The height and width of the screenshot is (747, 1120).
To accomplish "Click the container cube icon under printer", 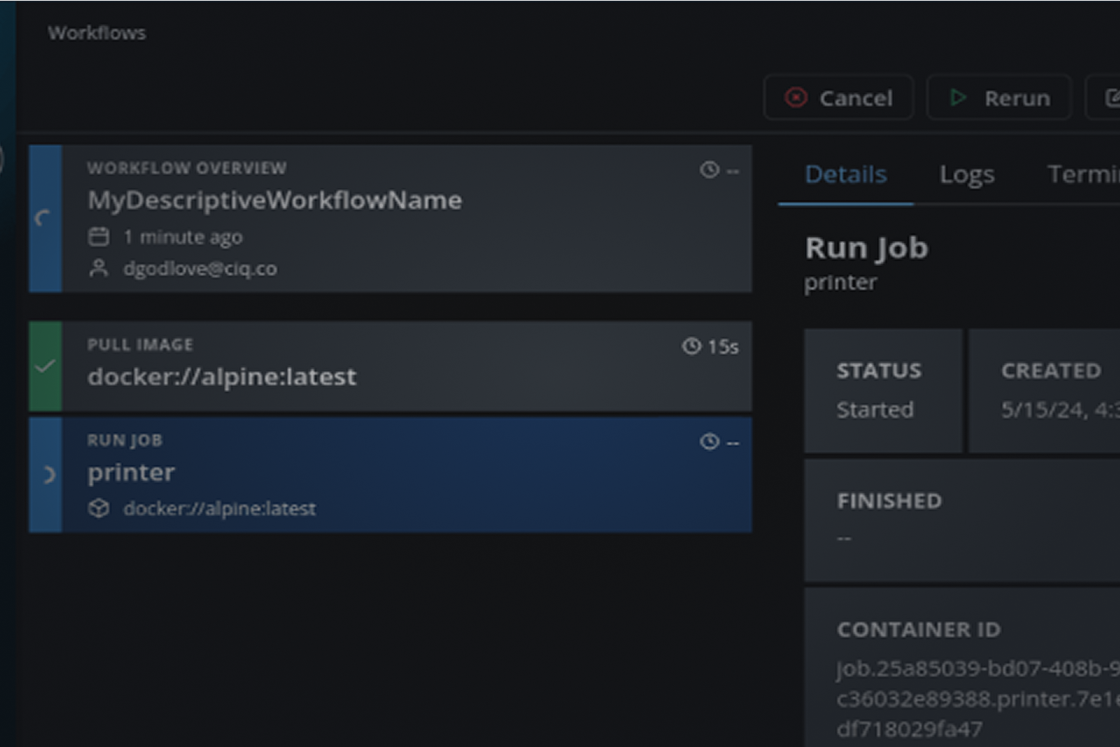I will click(x=98, y=508).
